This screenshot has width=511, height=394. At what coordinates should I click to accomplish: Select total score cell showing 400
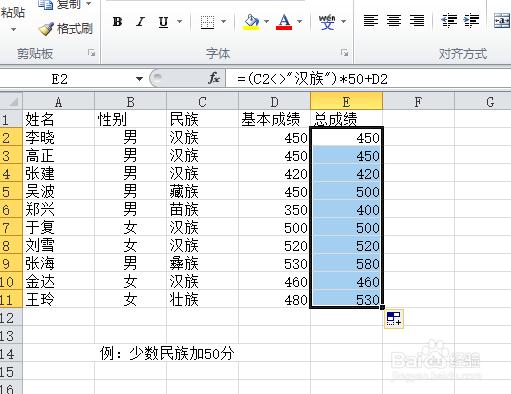coord(346,209)
